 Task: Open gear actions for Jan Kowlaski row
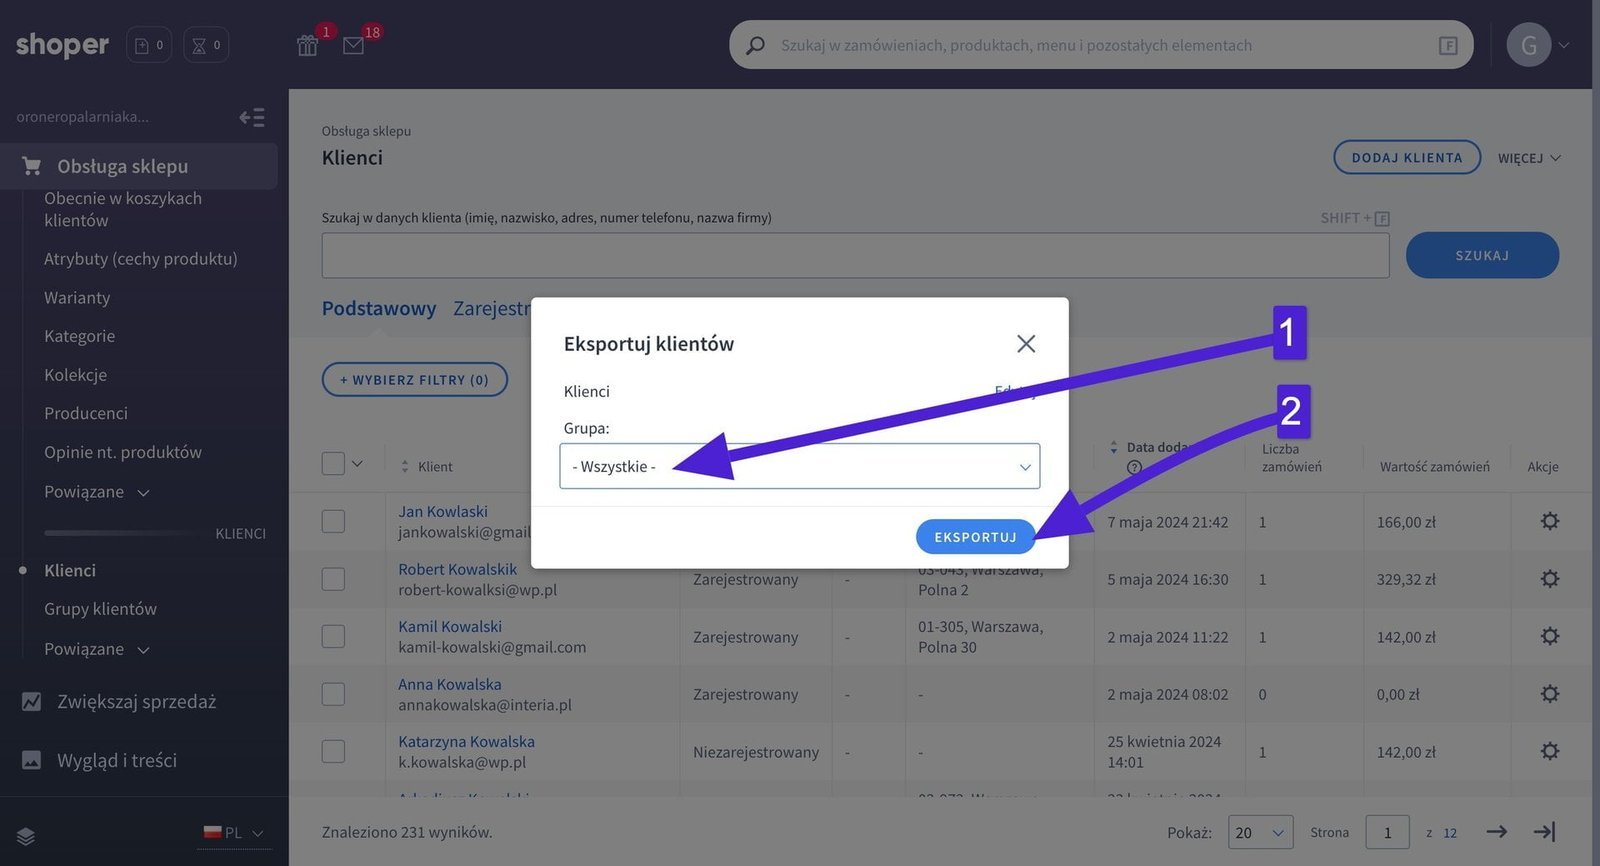point(1549,521)
